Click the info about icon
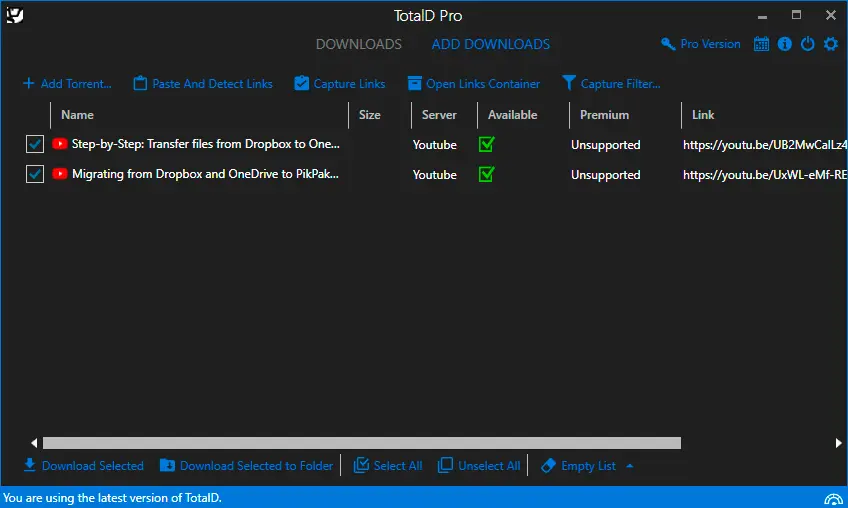The image size is (848, 508). (x=785, y=44)
